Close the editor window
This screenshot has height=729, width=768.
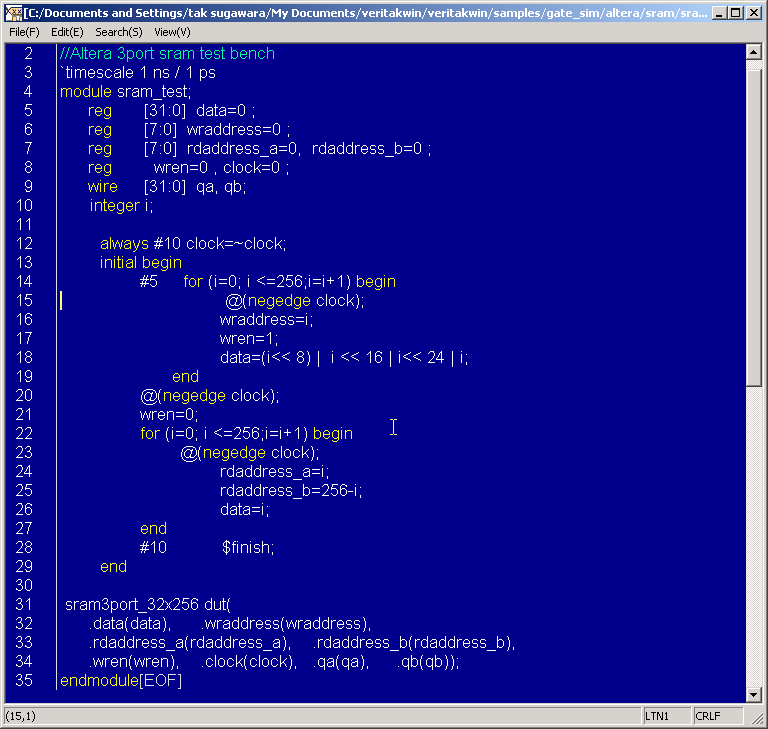pos(754,13)
